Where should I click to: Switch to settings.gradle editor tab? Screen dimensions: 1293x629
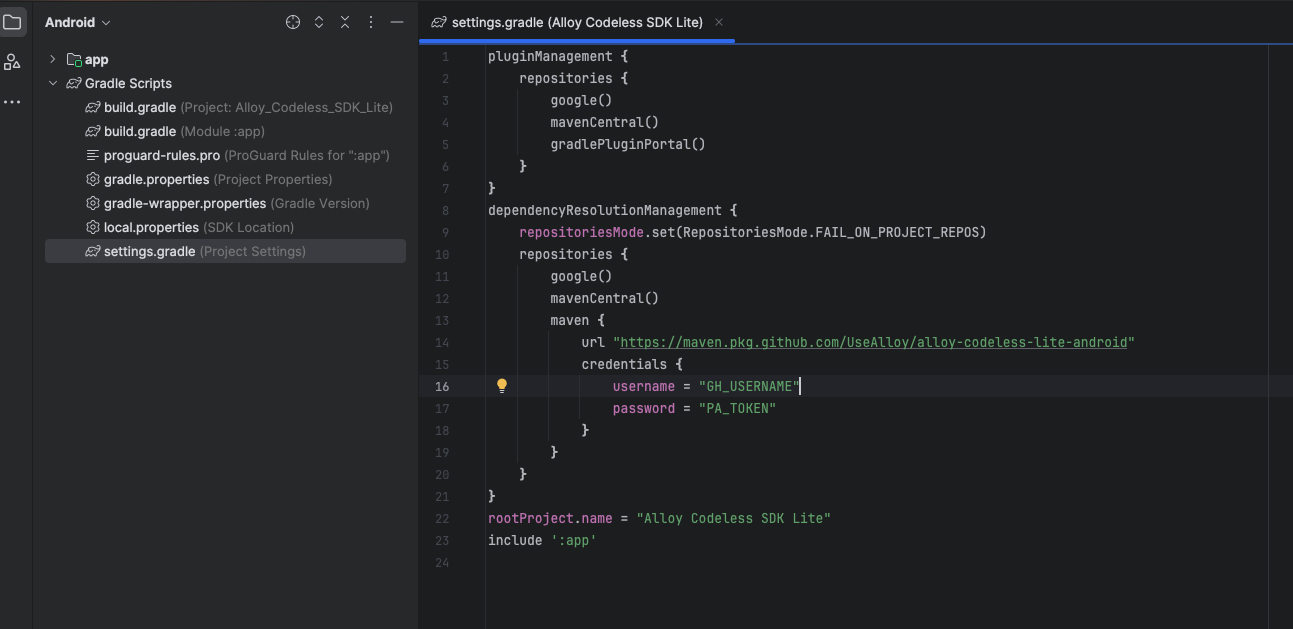pyautogui.click(x=577, y=22)
